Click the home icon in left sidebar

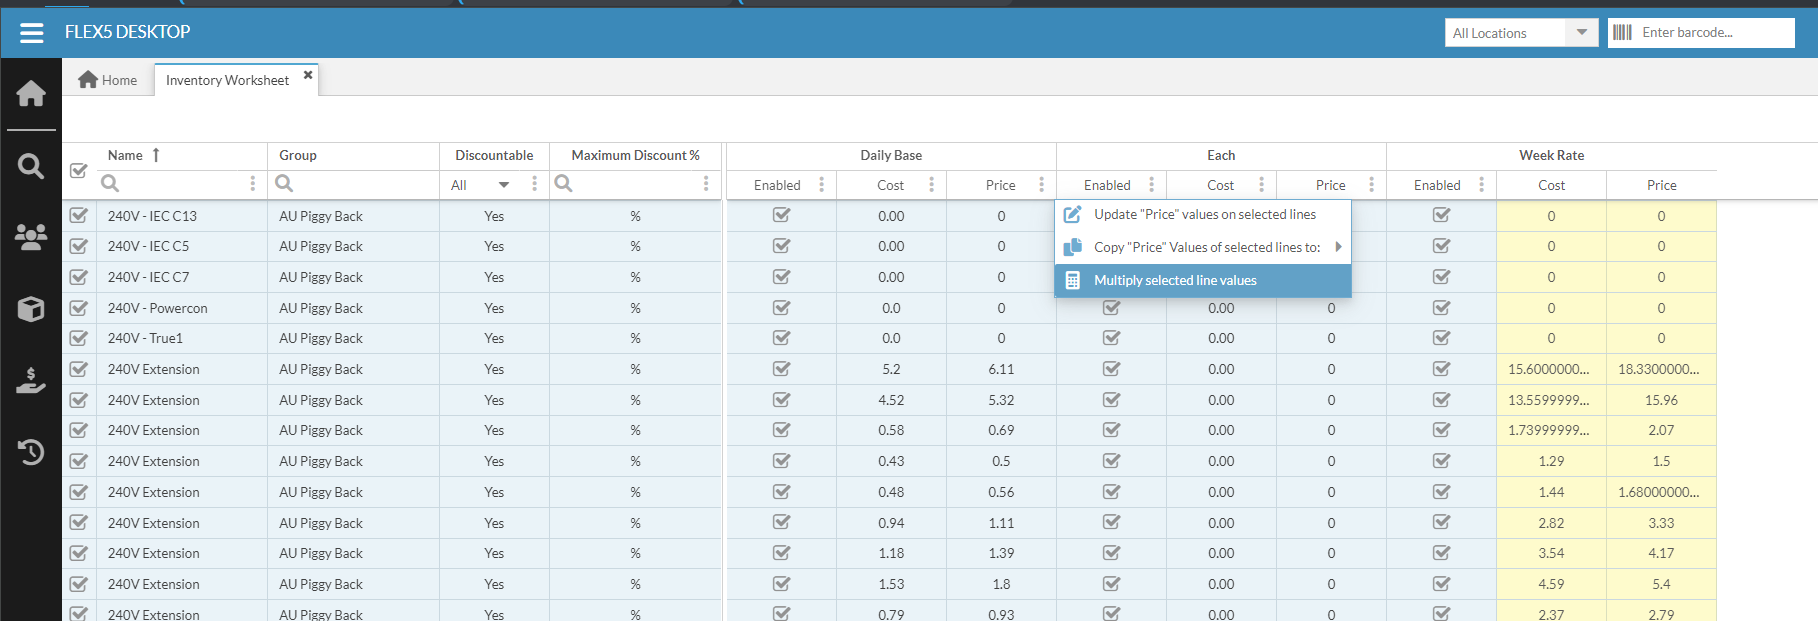[x=31, y=94]
